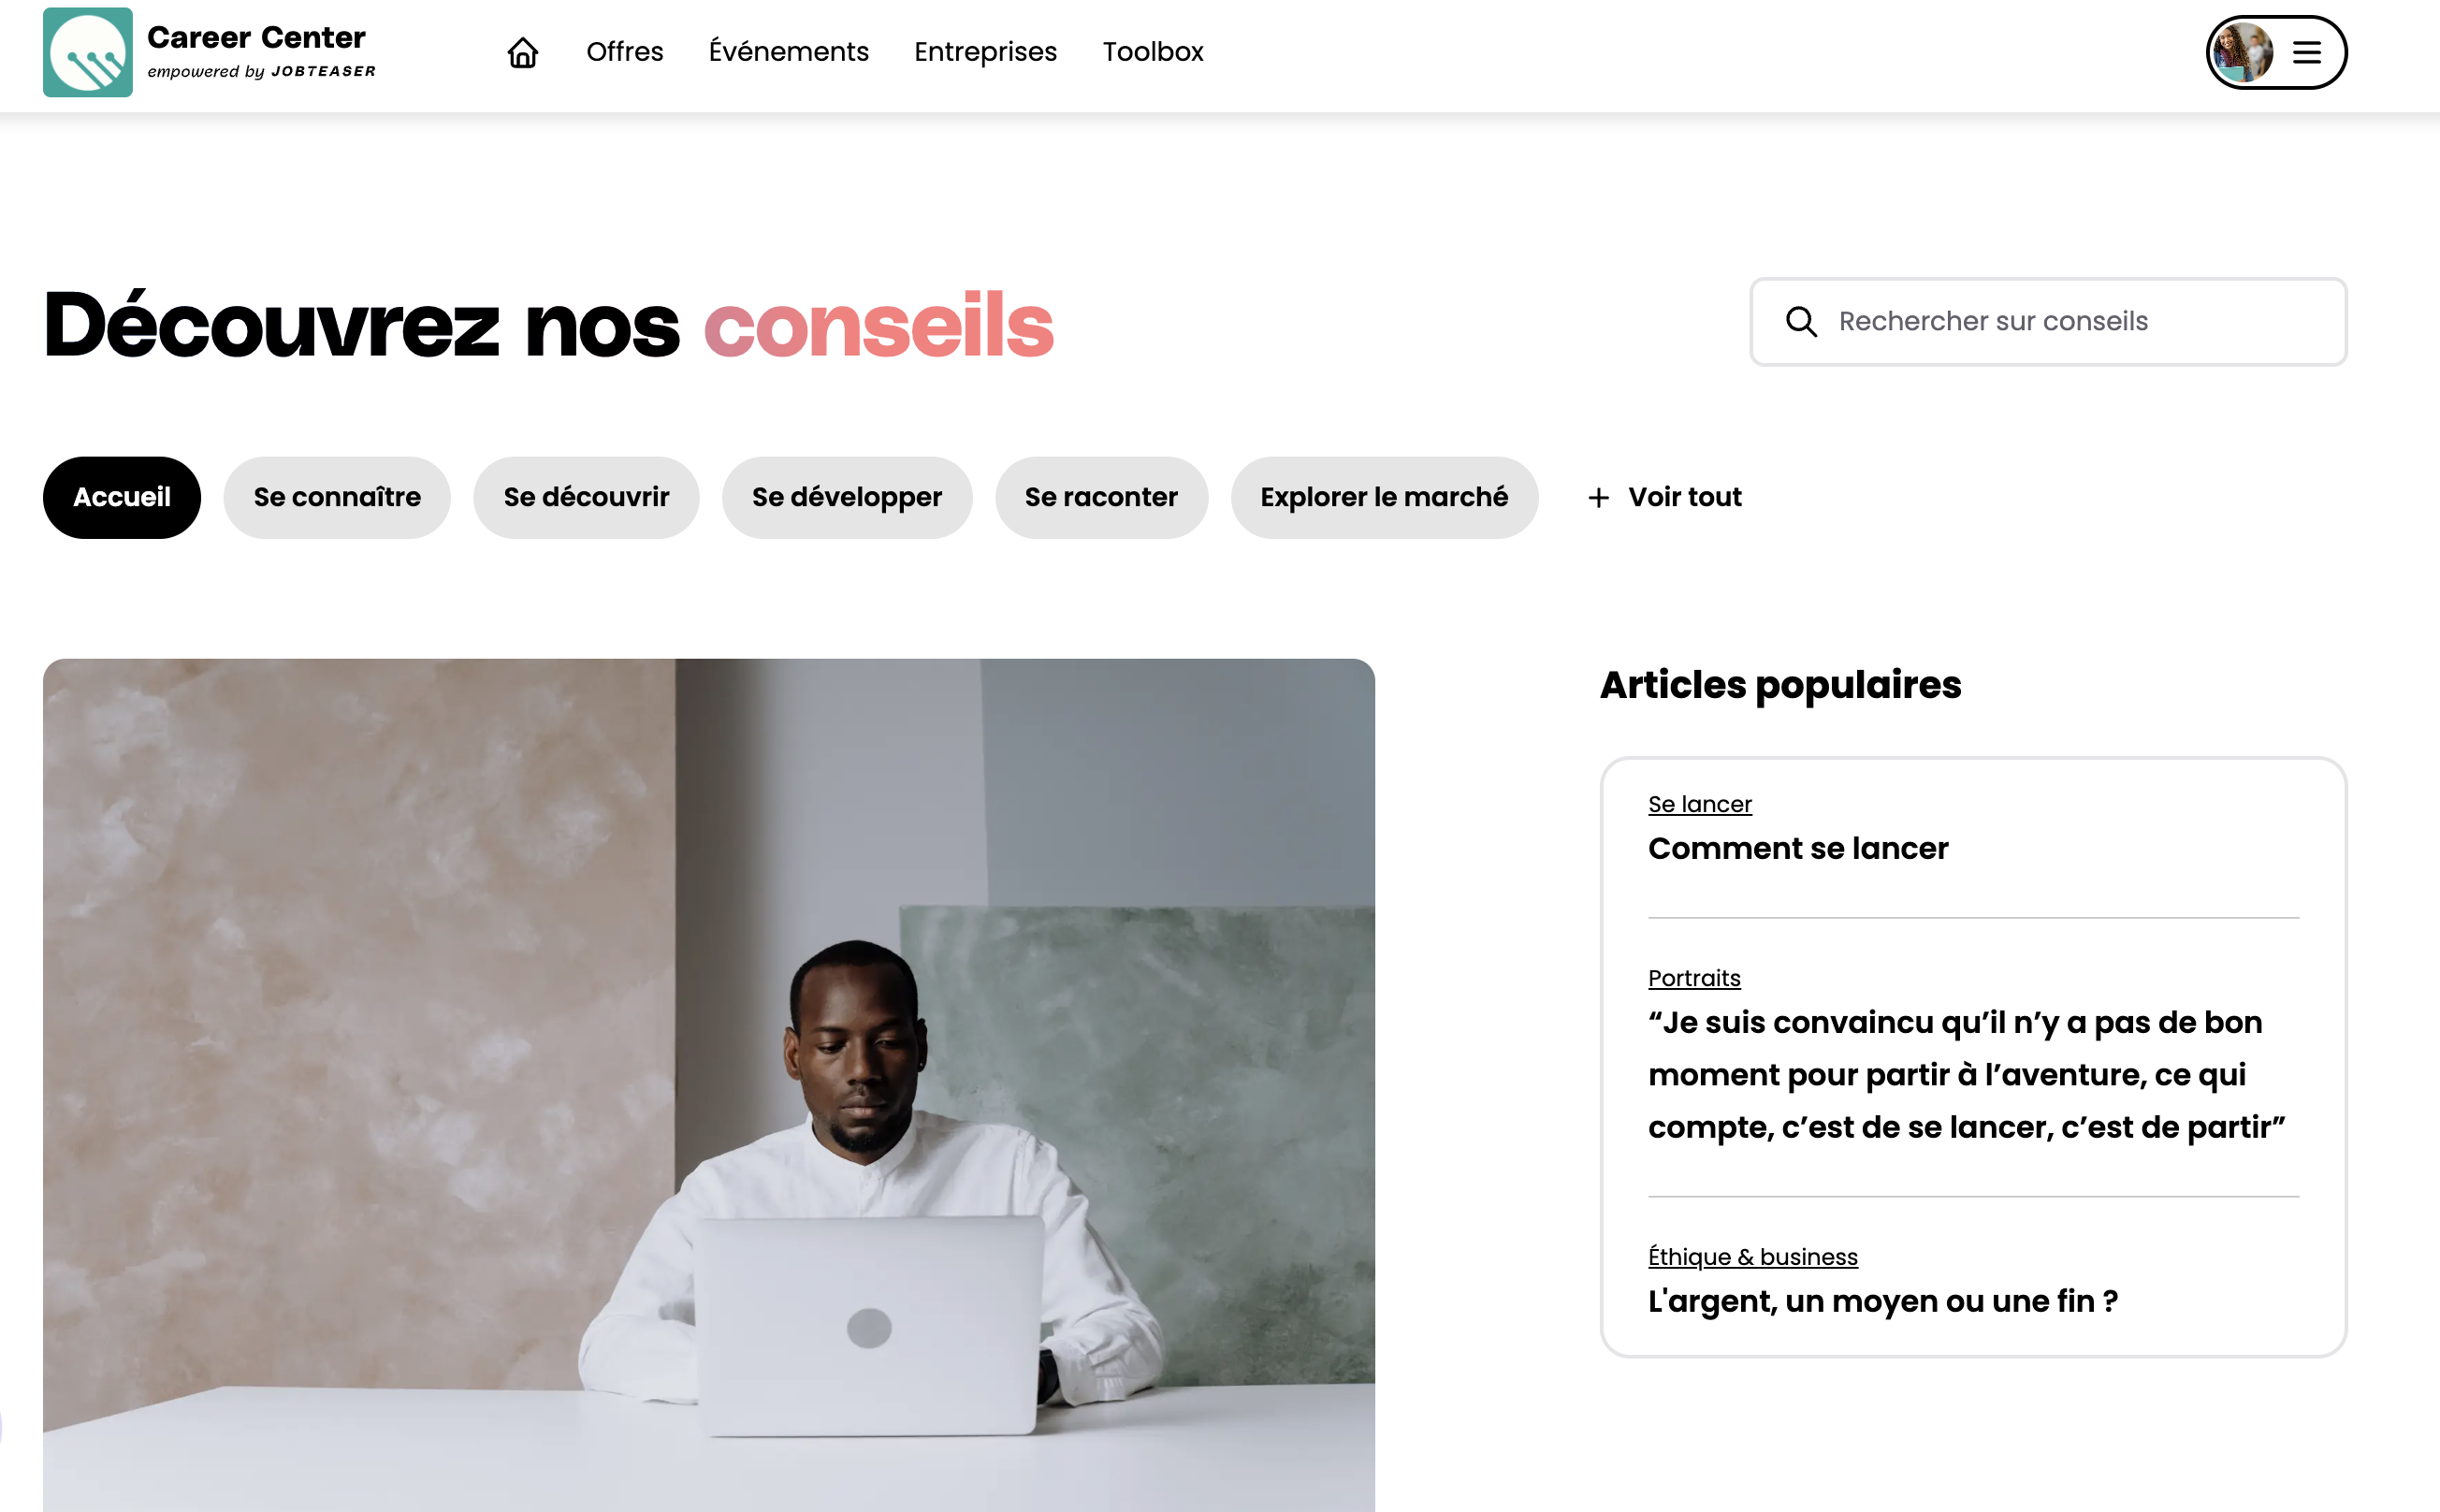
Task: Open the Événements menu item
Action: click(788, 52)
